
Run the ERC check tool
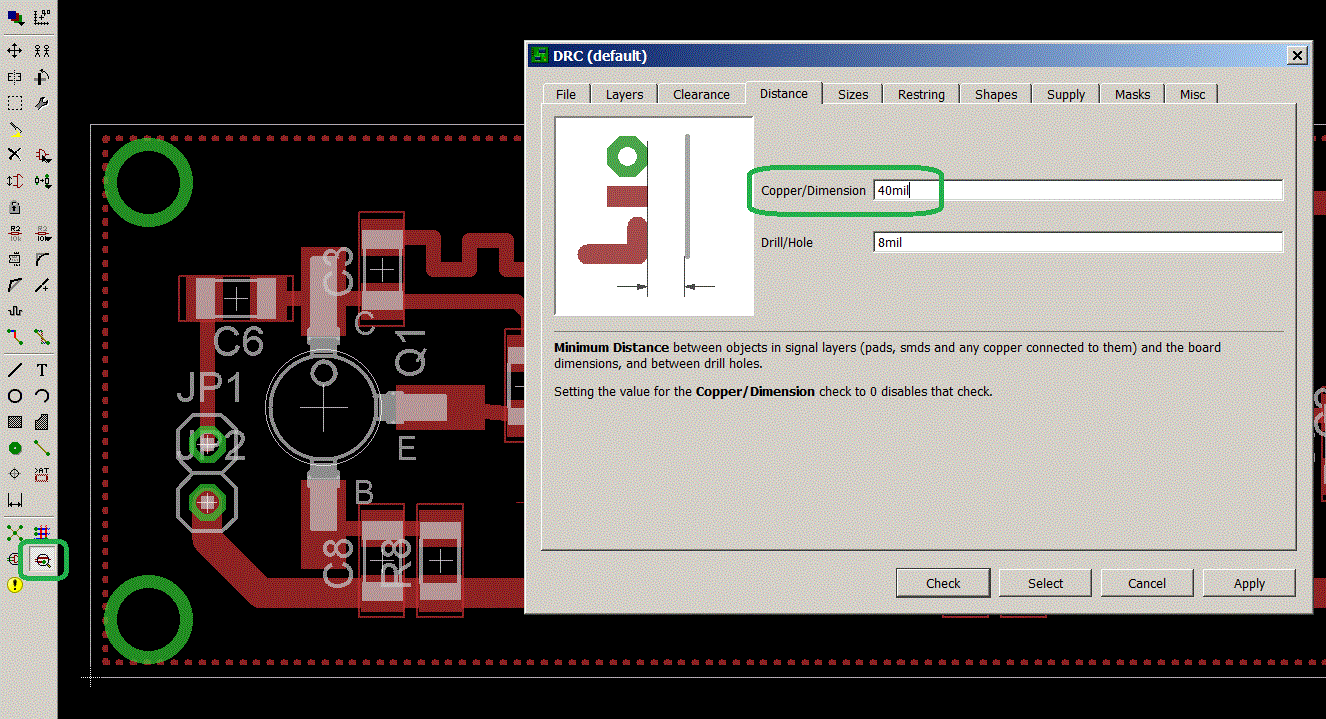tap(15, 560)
